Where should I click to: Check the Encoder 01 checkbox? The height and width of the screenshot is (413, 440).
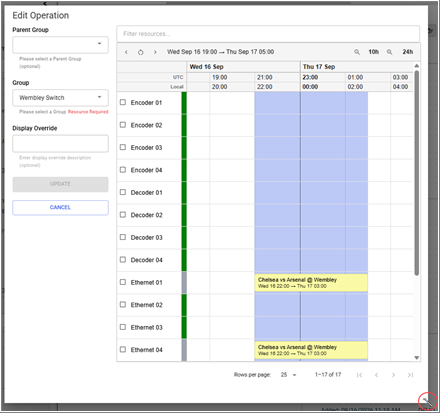(123, 102)
